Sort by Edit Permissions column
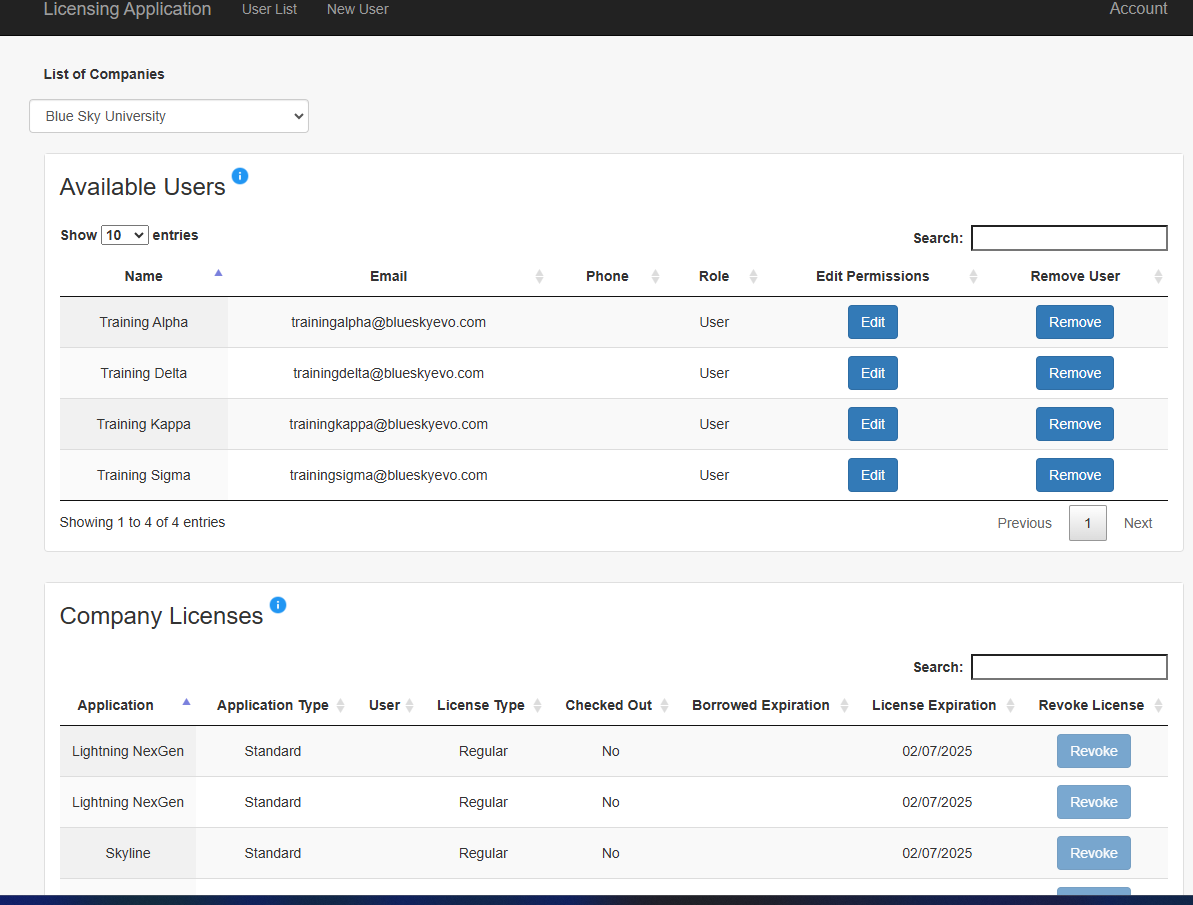 pos(873,276)
